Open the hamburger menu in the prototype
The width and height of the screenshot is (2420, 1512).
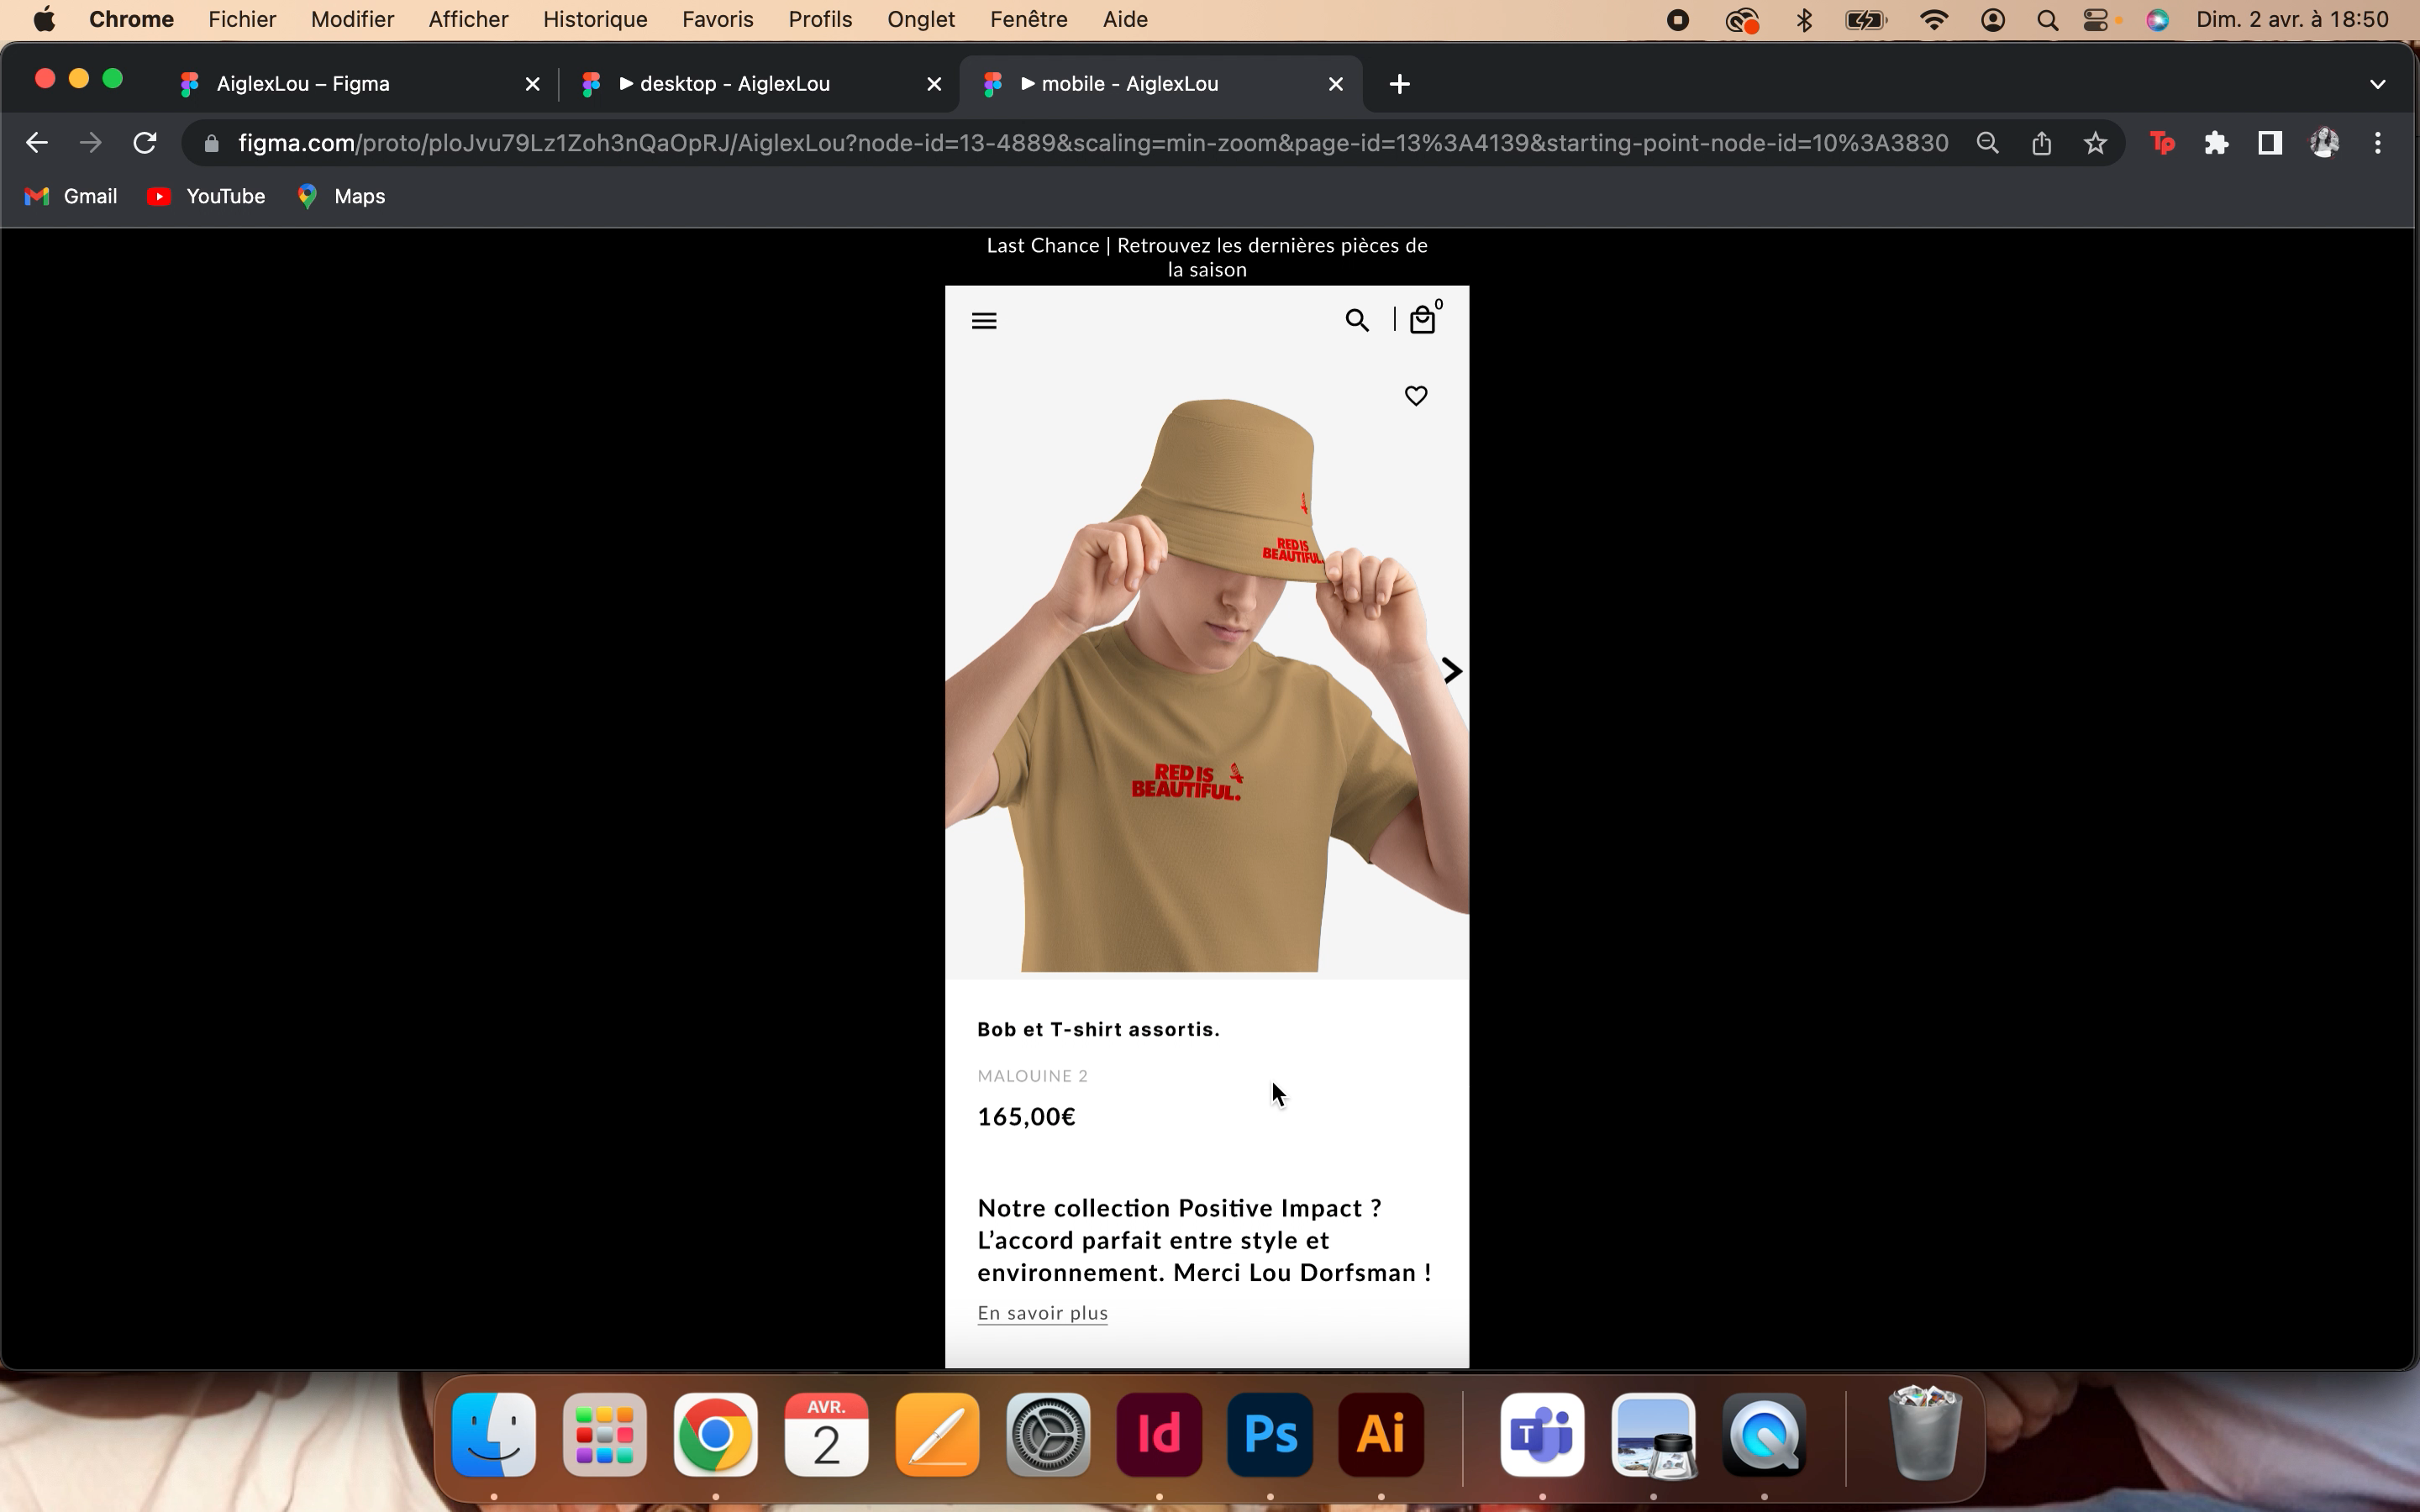(984, 321)
